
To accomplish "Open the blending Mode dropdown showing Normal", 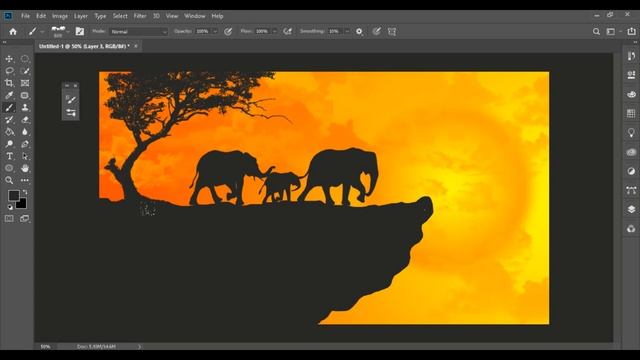I will pos(138,31).
